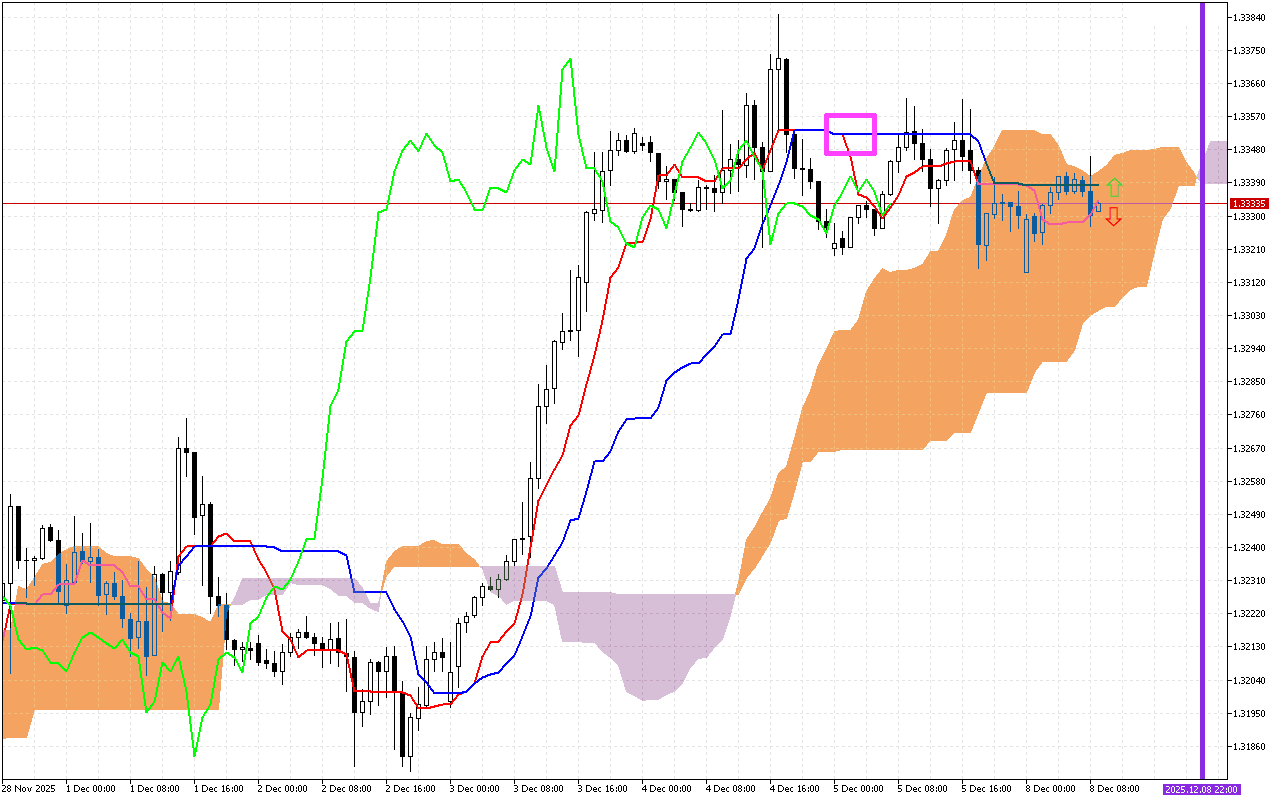Click the 8 Dec 08:00 time axis label
Screen dimensions: 1280x800
click(1117, 788)
